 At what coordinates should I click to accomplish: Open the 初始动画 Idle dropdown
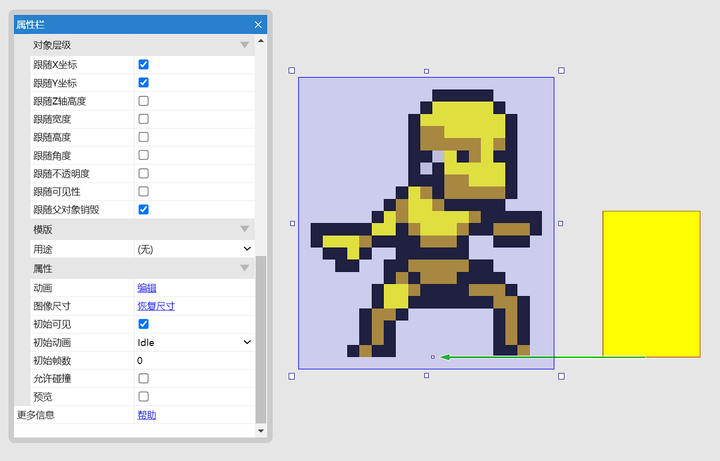click(x=195, y=343)
